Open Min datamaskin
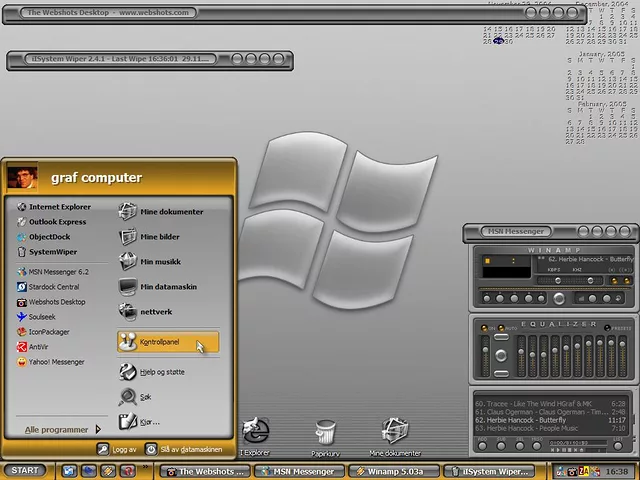 158,287
